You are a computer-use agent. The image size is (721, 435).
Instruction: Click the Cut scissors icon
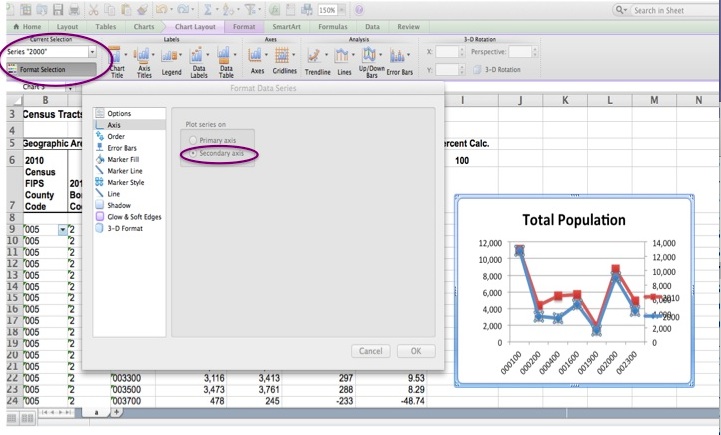point(93,9)
